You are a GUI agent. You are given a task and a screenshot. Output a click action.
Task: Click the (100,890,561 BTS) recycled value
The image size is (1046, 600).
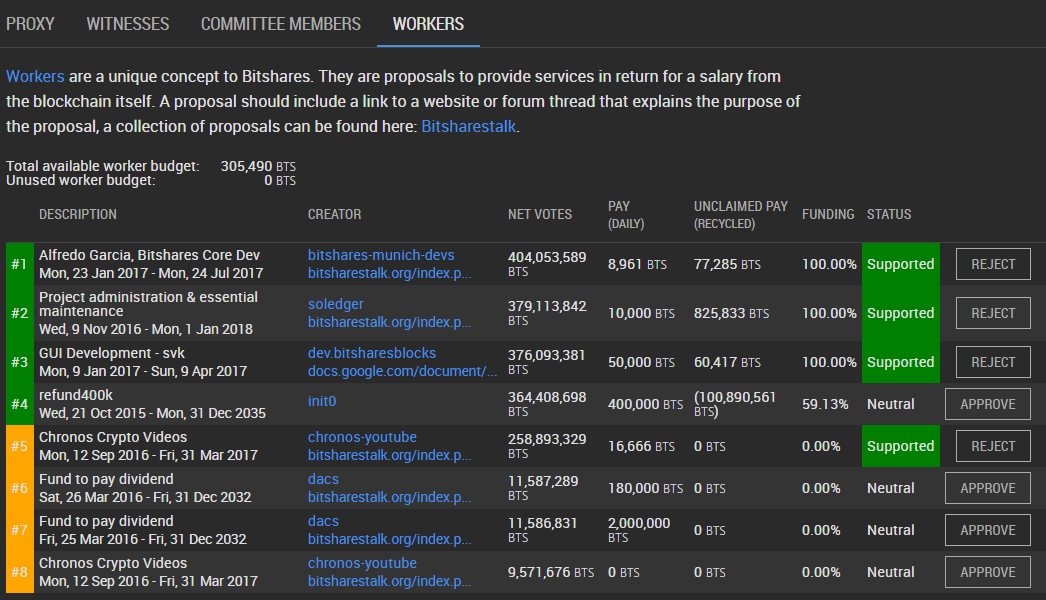point(735,404)
